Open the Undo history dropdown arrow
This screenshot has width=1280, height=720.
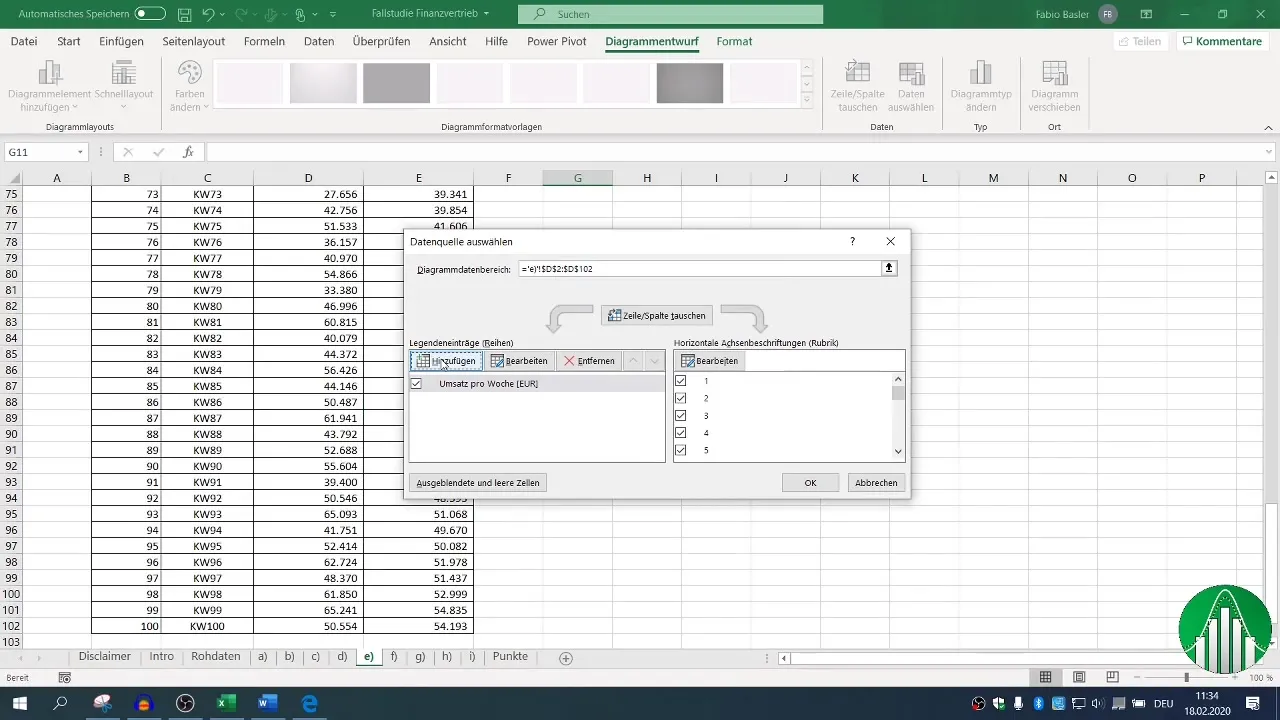coord(223,15)
